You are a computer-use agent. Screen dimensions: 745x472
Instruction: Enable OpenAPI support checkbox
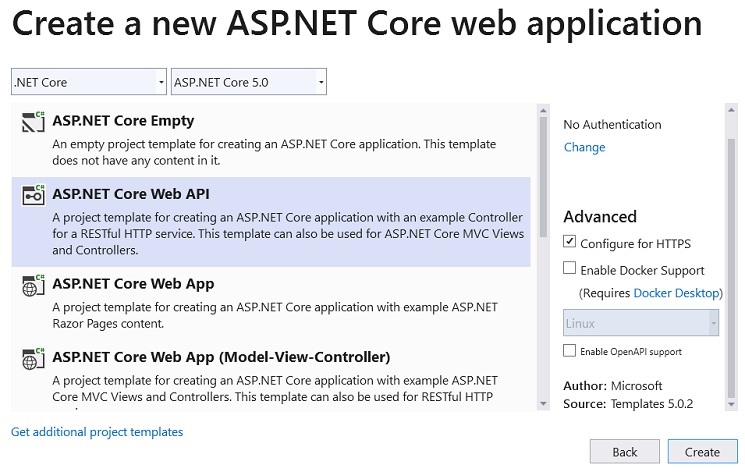click(x=569, y=351)
